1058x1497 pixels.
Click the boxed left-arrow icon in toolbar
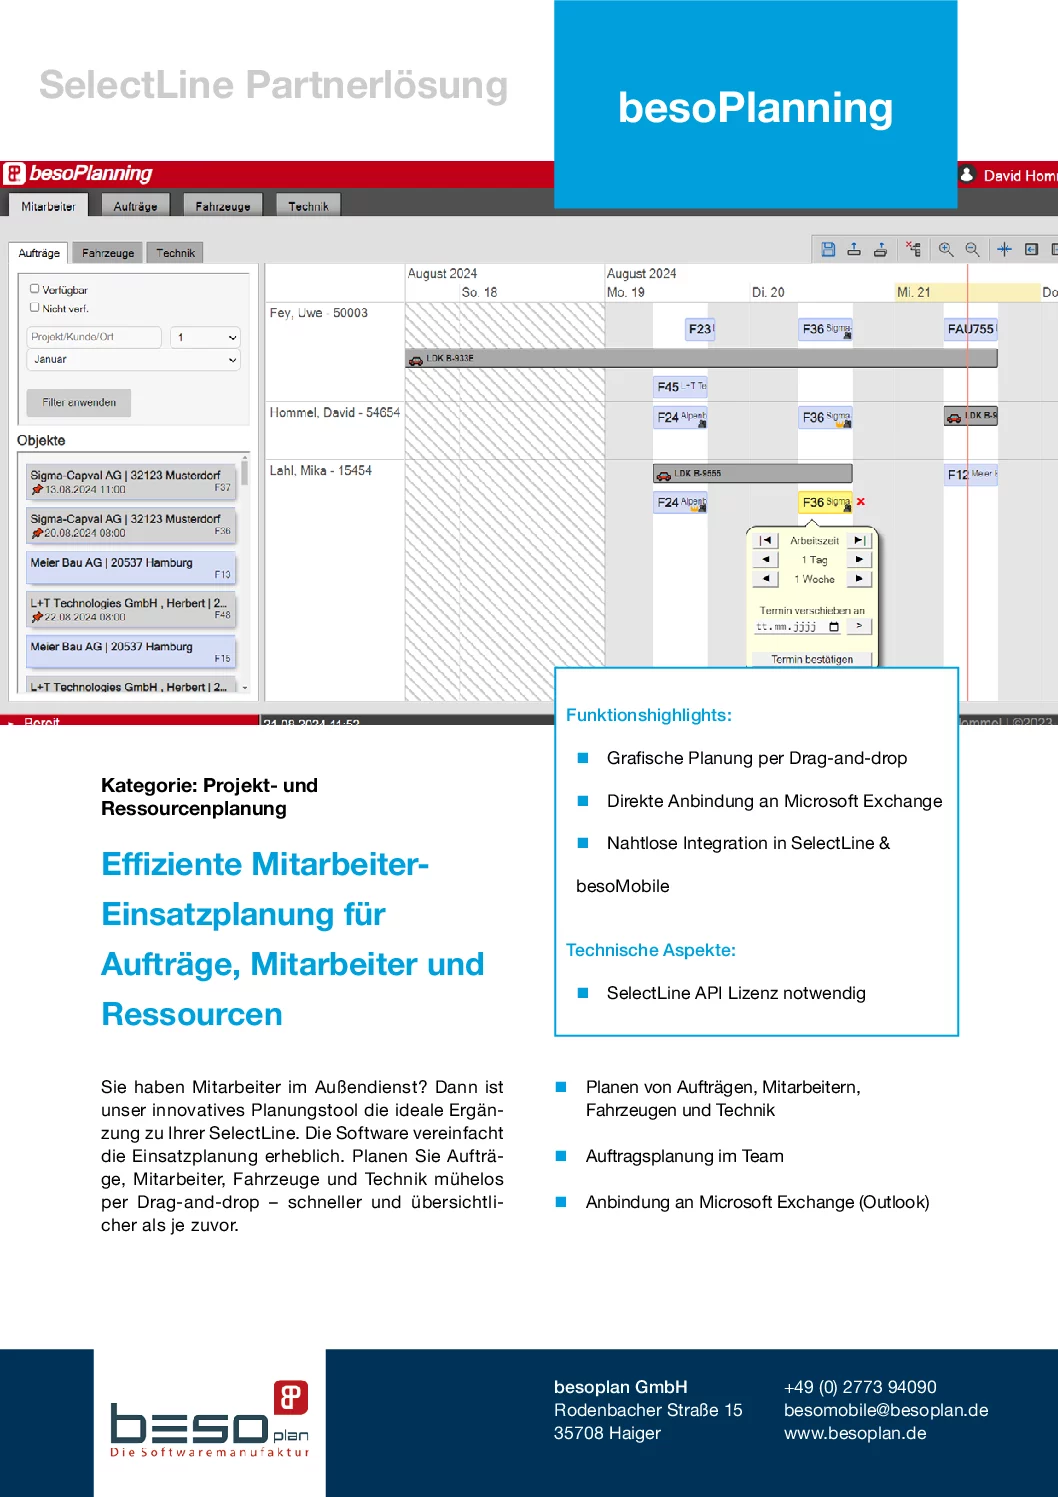click(x=1031, y=249)
